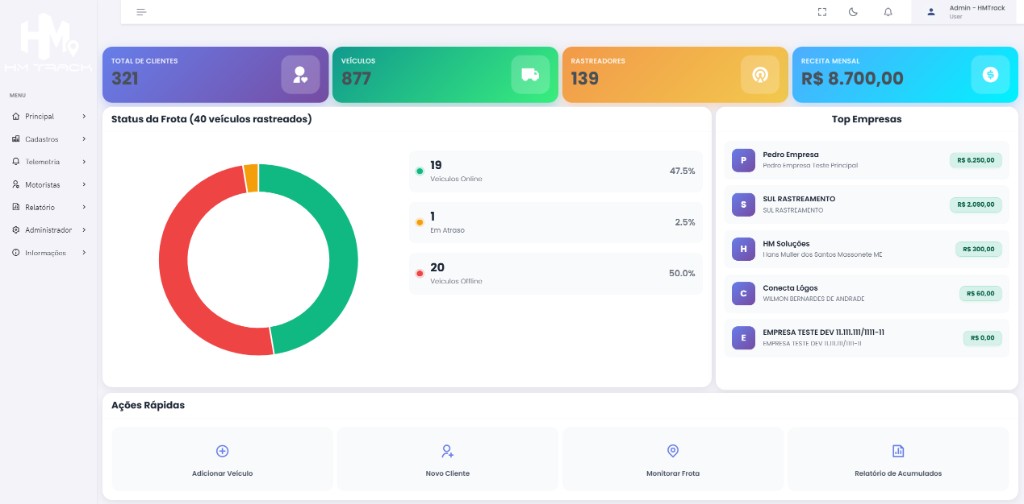
Task: Open the Cadastros menu item
Action: [x=49, y=139]
